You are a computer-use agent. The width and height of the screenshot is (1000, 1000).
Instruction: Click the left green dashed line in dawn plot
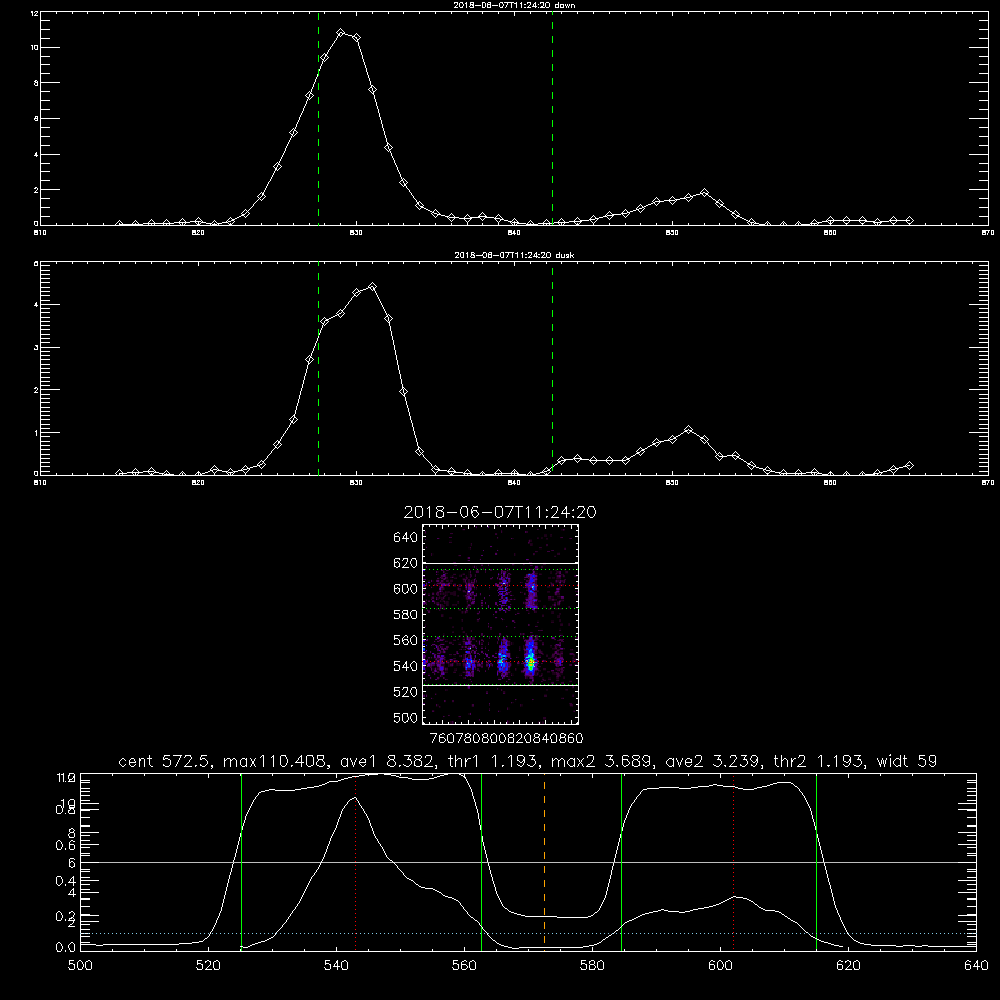pyautogui.click(x=318, y=118)
